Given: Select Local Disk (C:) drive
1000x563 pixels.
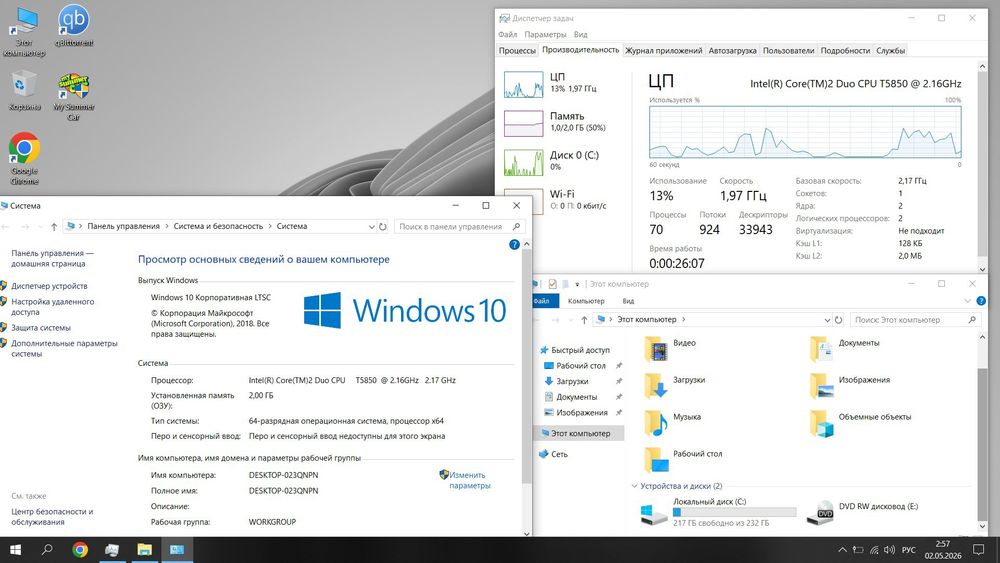Looking at the screenshot, I should (x=718, y=512).
